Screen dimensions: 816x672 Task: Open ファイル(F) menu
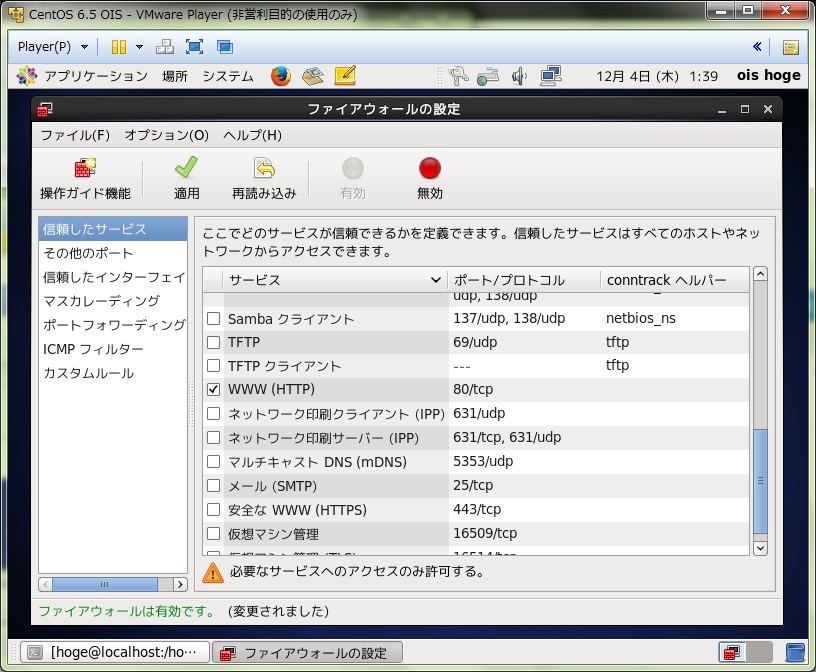coord(75,135)
